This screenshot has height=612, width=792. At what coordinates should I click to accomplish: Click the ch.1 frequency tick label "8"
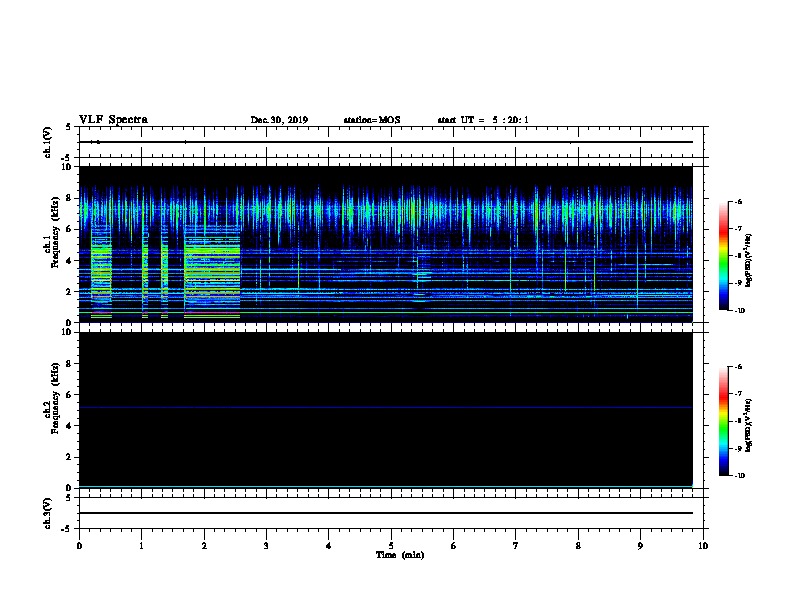pos(69,198)
